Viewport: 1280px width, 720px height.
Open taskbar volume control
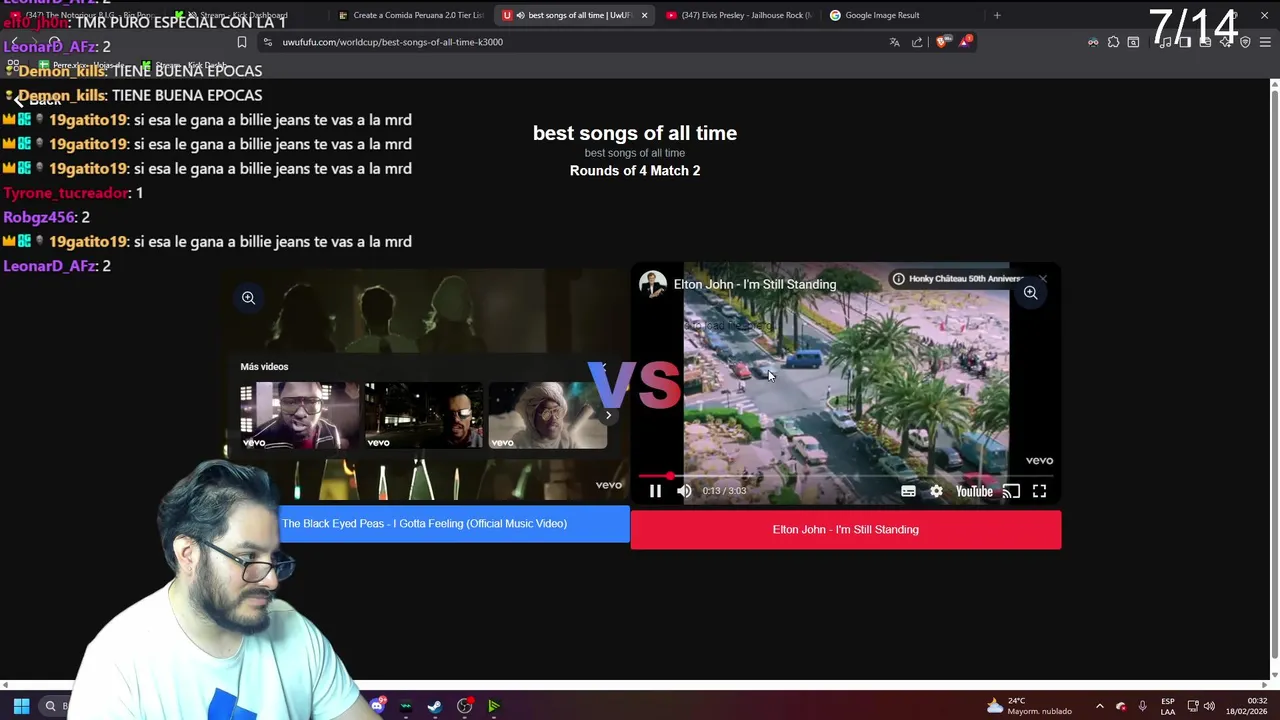click(1209, 706)
